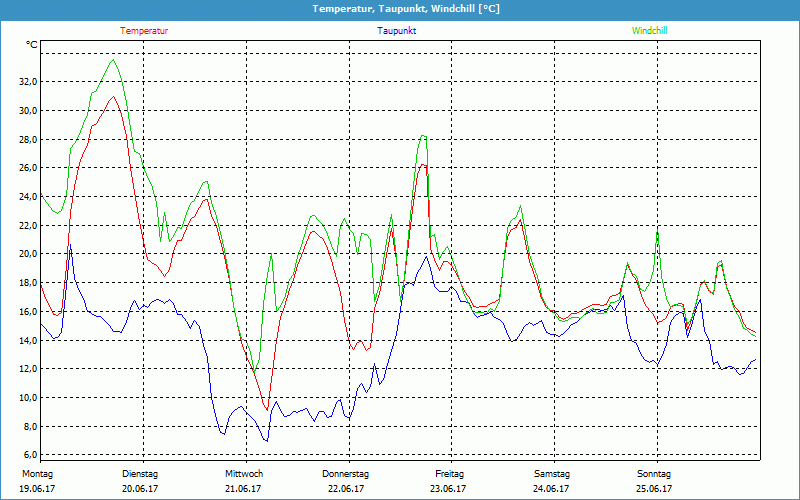Click the blue Taupunkt legend label
The image size is (800, 500).
396,31
